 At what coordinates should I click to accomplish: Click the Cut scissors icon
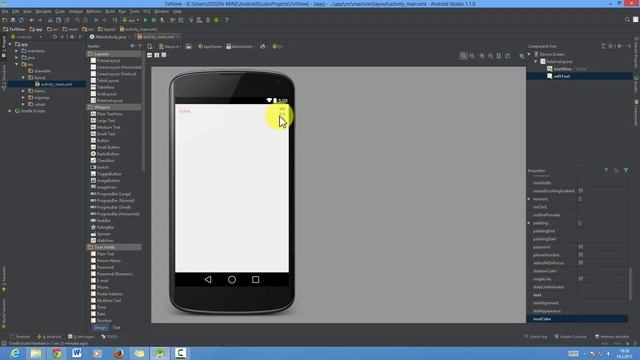click(x=50, y=20)
